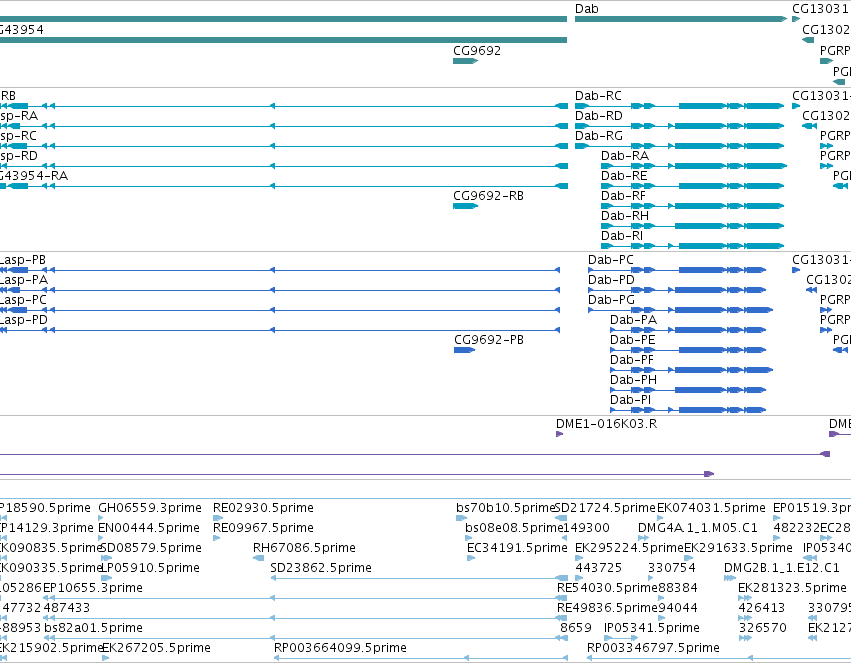
Task: Click CDS feature Dab-PE
Action: pos(632,340)
